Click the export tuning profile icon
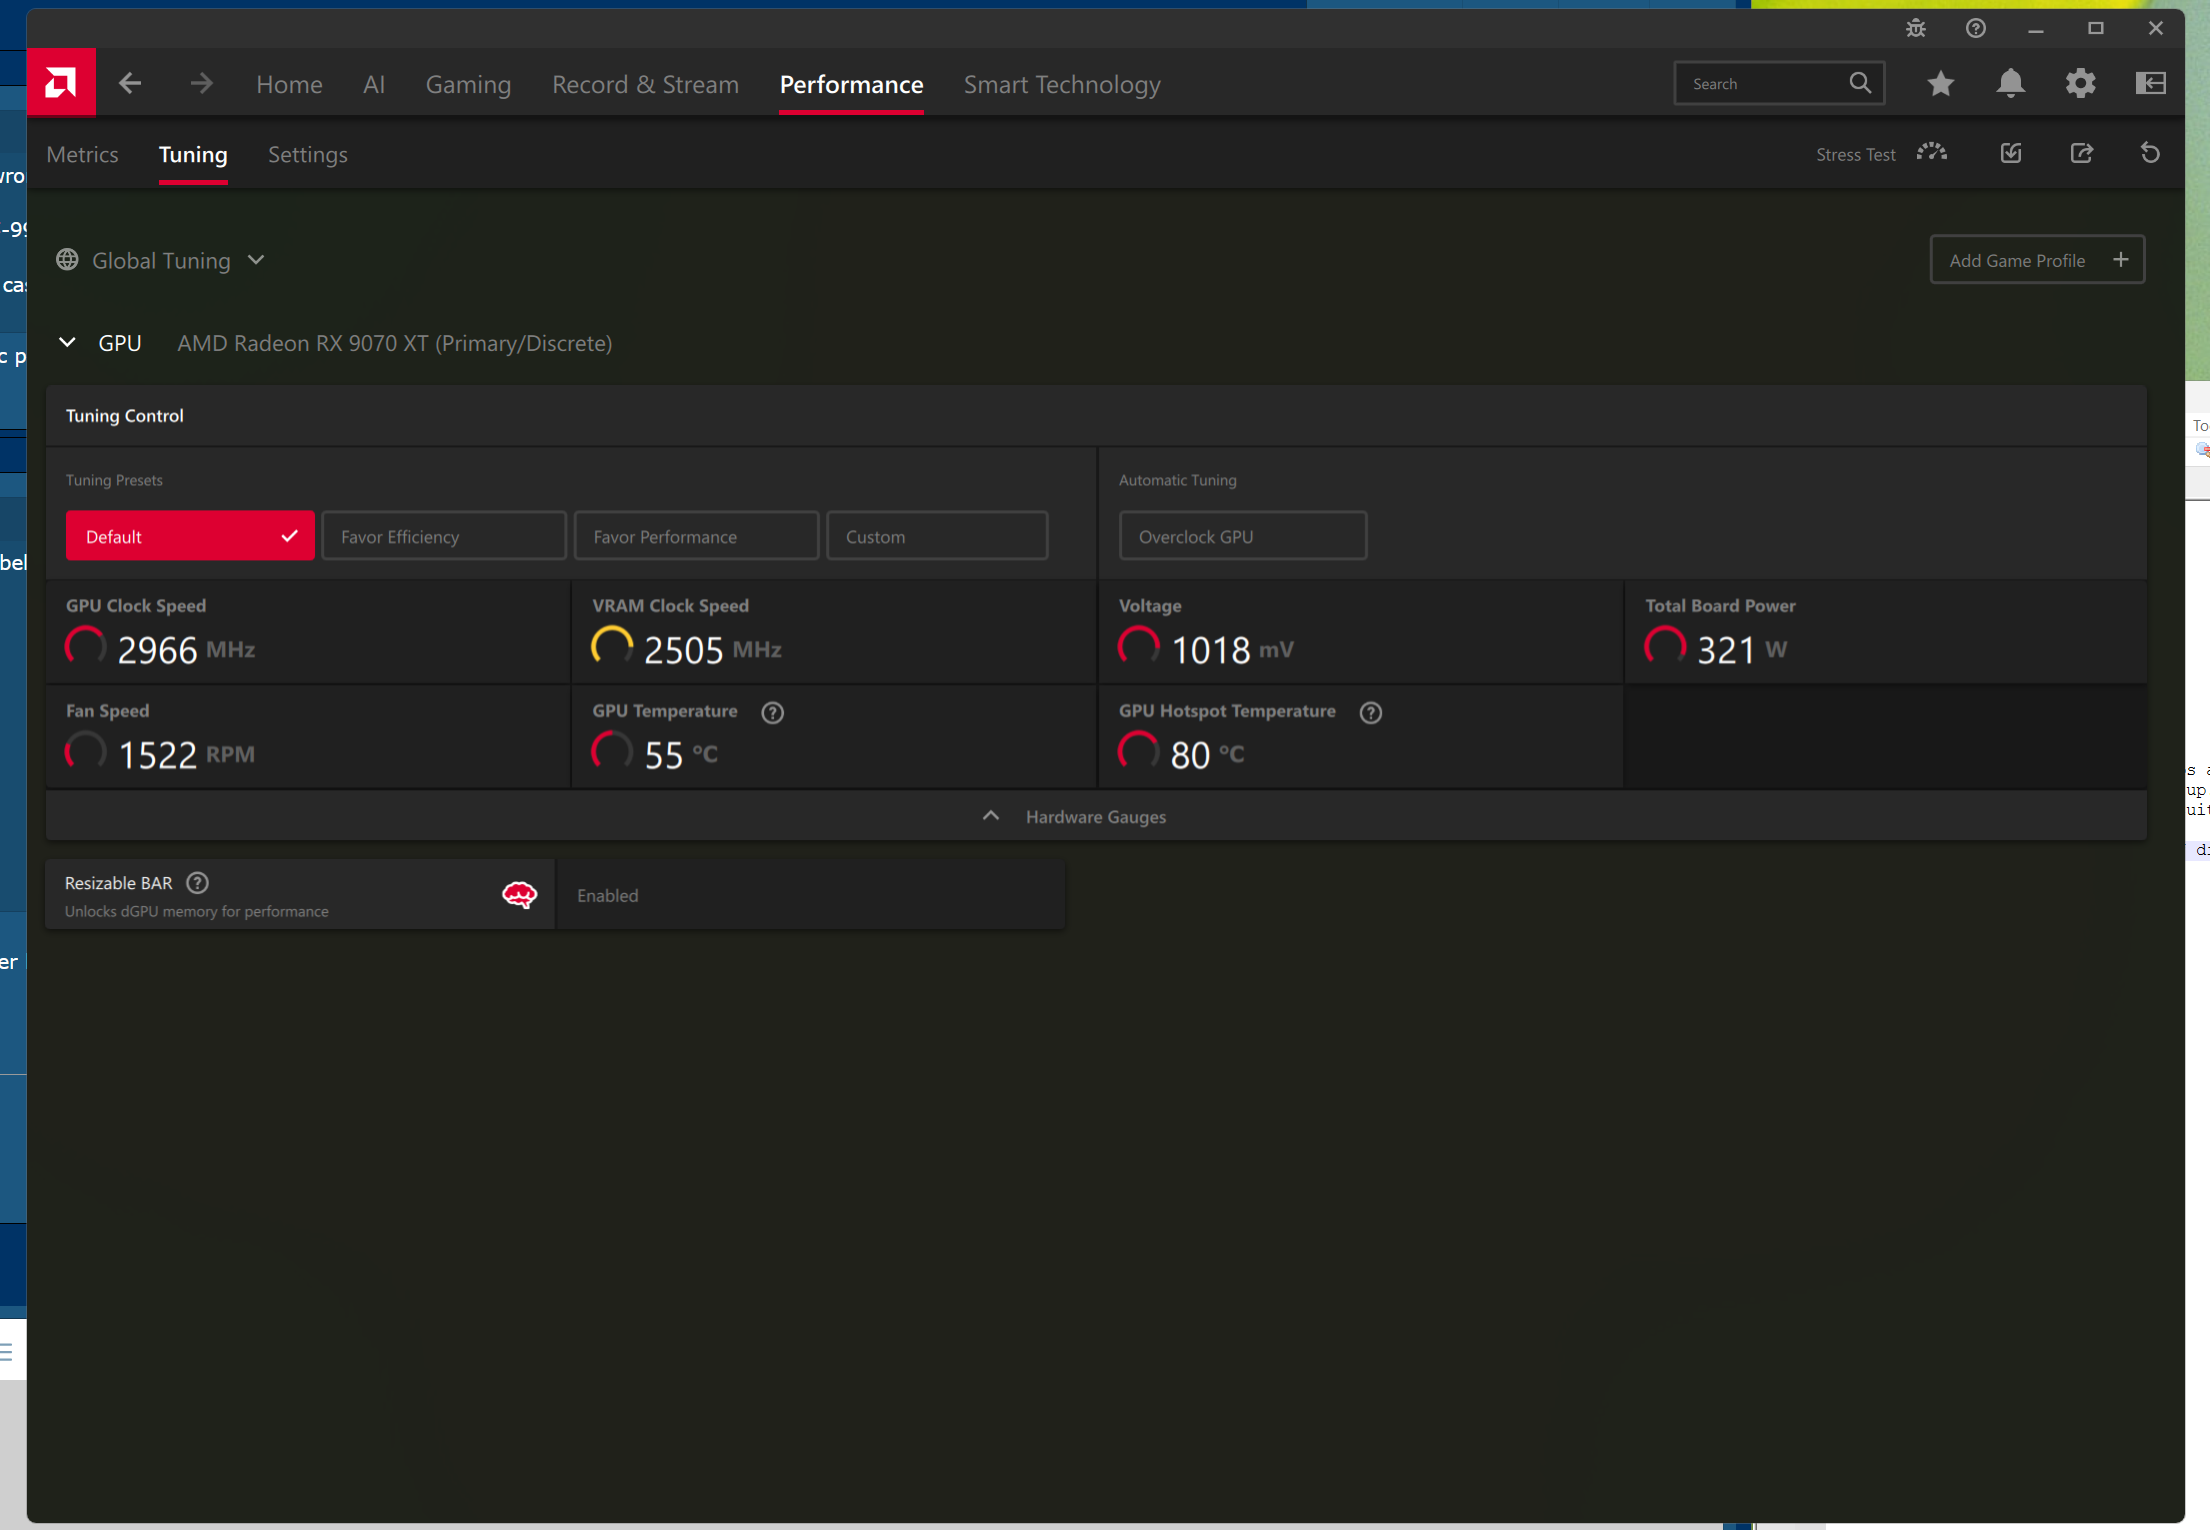The image size is (2210, 1530). tap(2081, 153)
